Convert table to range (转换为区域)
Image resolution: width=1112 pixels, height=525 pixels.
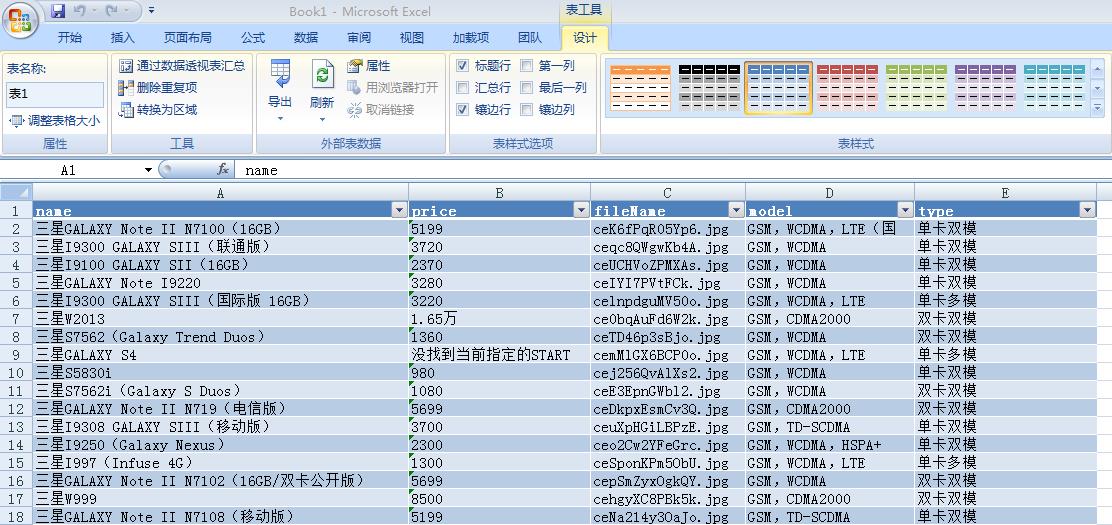point(158,110)
